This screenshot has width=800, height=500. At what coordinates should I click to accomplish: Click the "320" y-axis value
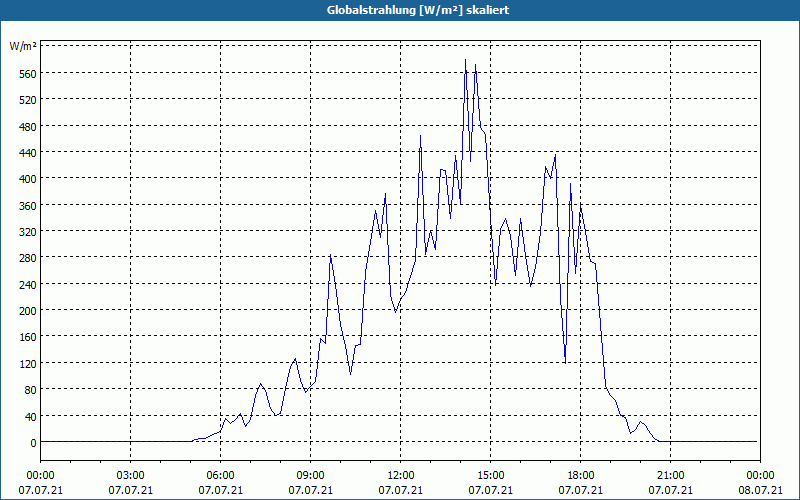pos(29,232)
